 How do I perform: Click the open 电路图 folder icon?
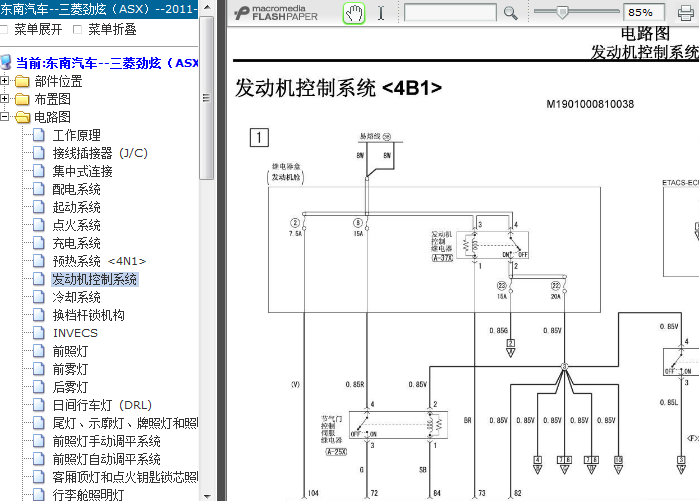click(x=22, y=117)
